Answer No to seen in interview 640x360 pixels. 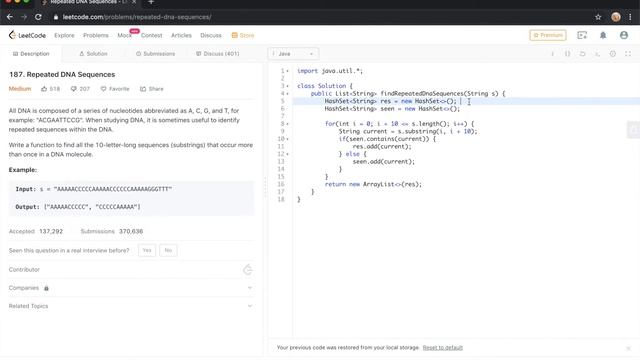[x=168, y=250]
